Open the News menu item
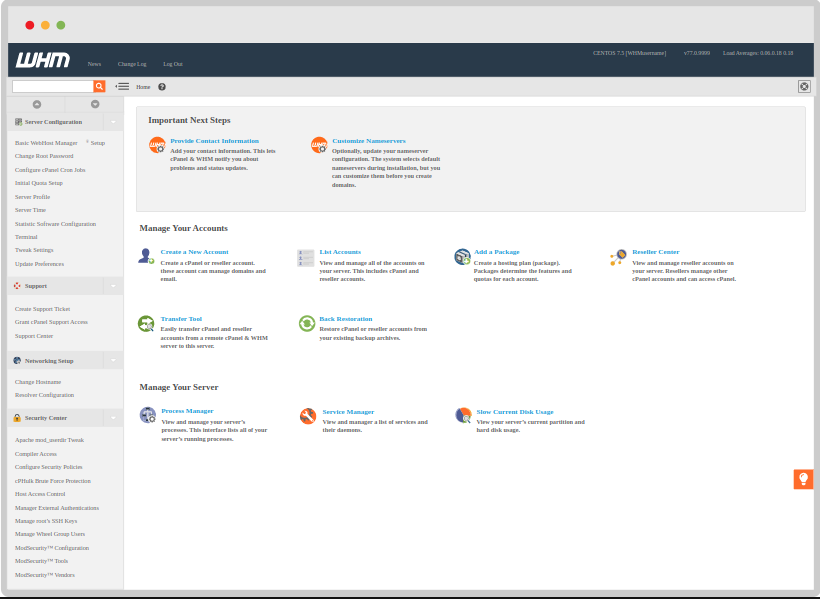The width and height of the screenshot is (820, 599). (x=94, y=64)
